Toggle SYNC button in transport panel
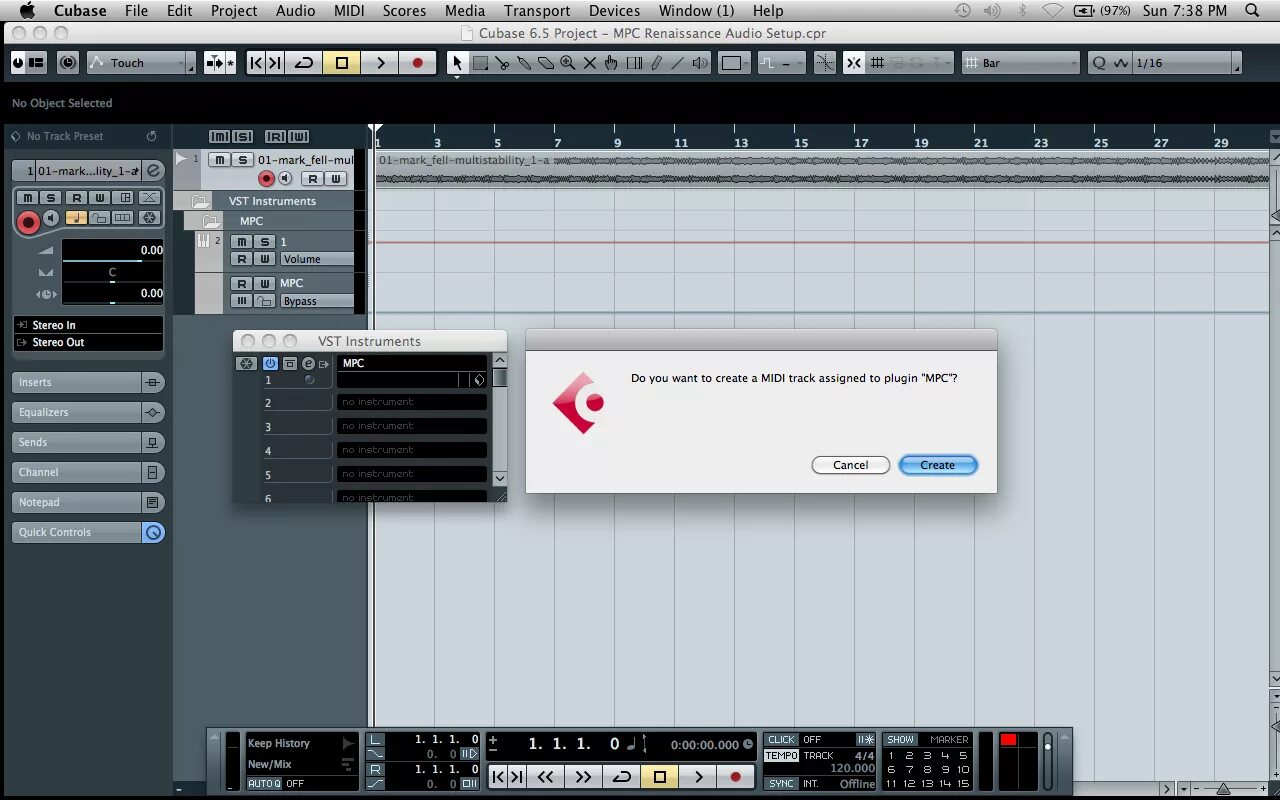 pyautogui.click(x=781, y=784)
